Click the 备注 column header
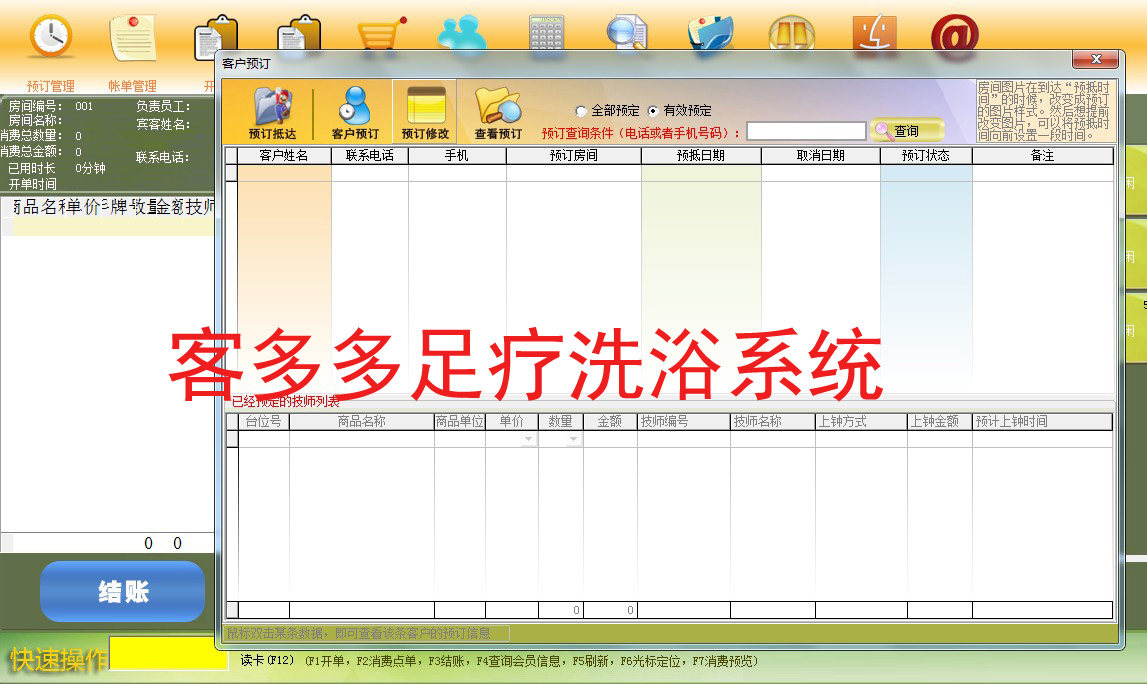The image size is (1147, 684). coord(1042,156)
